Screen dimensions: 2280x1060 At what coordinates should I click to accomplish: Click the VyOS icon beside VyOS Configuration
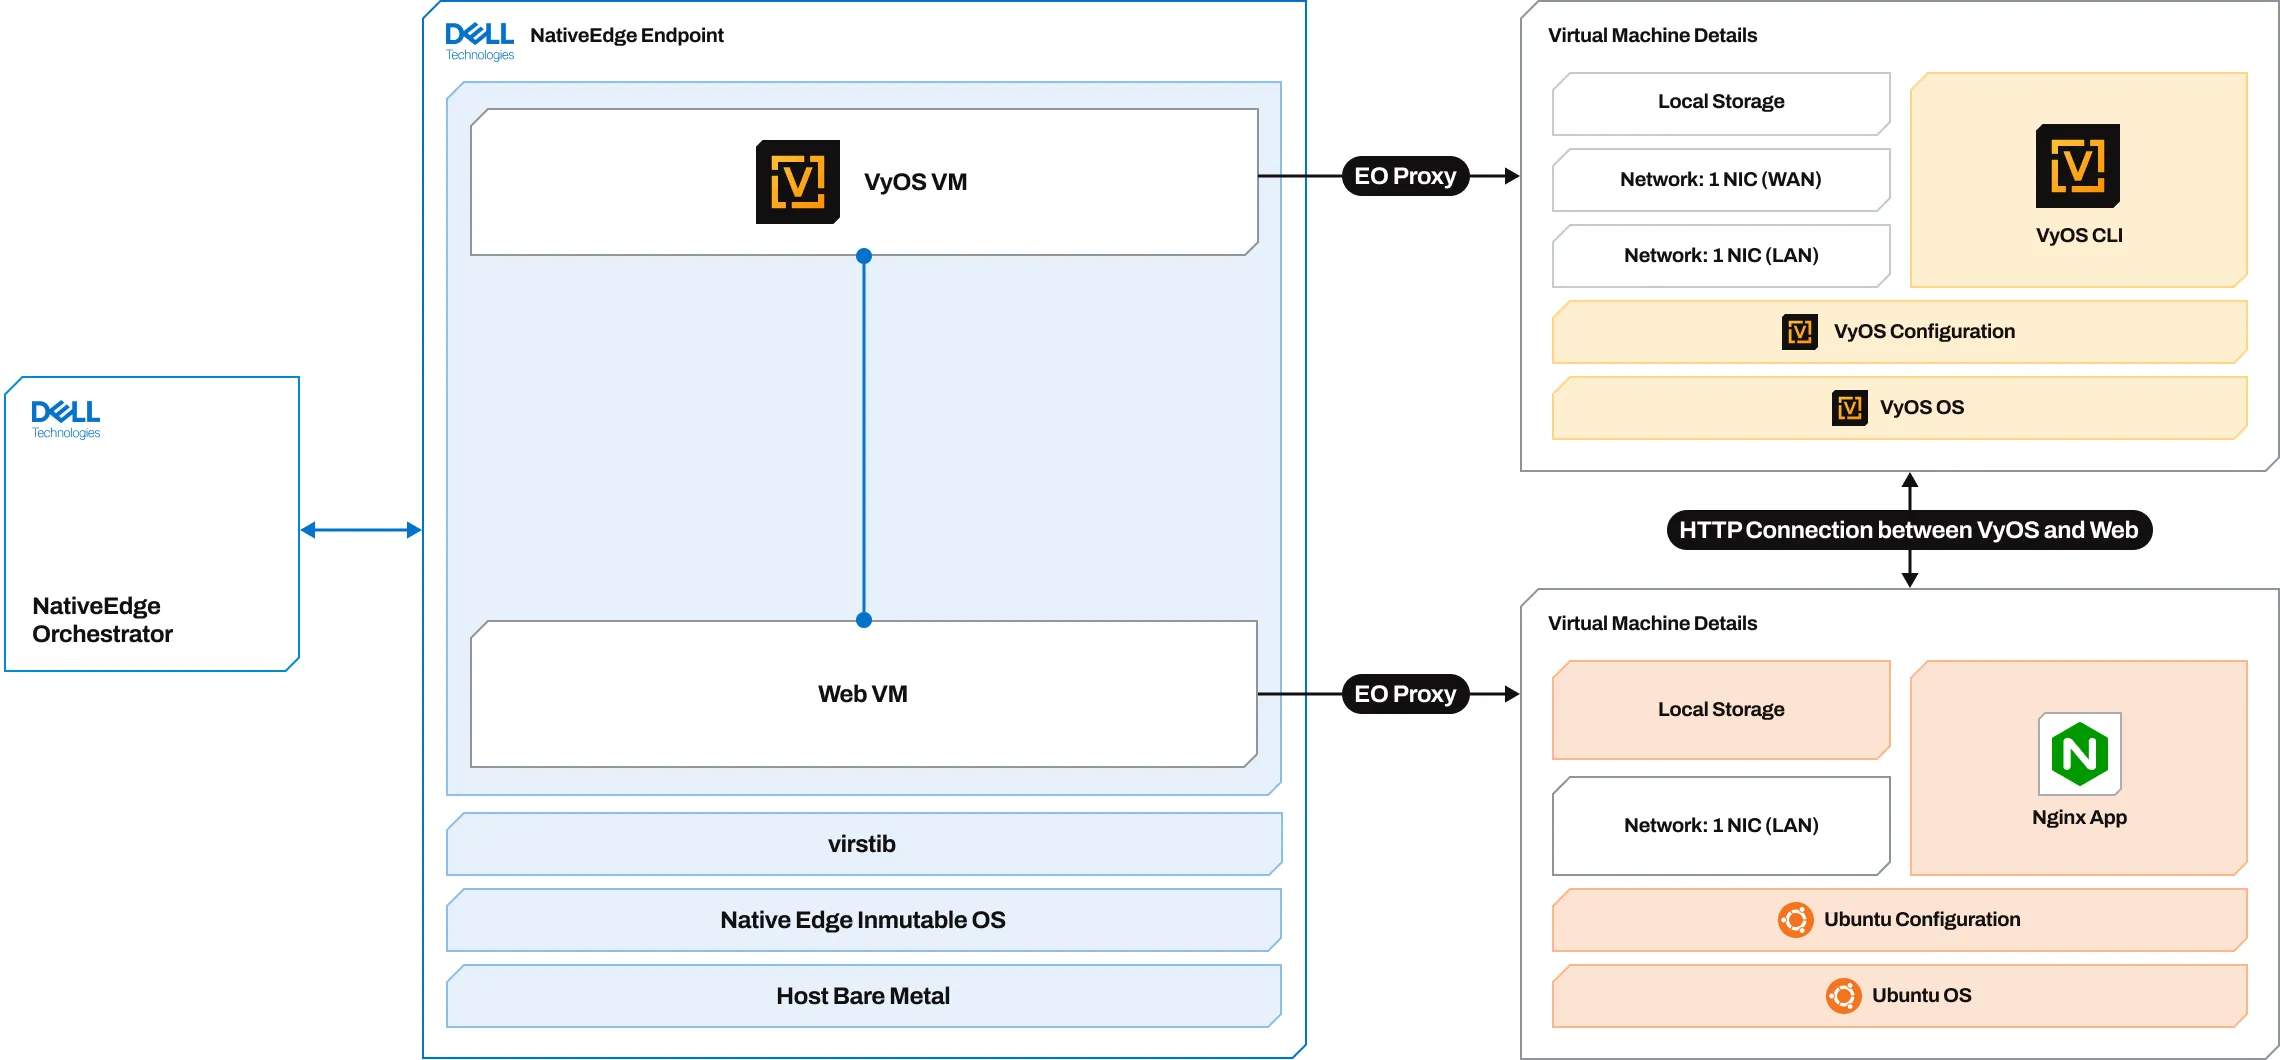[x=1800, y=332]
